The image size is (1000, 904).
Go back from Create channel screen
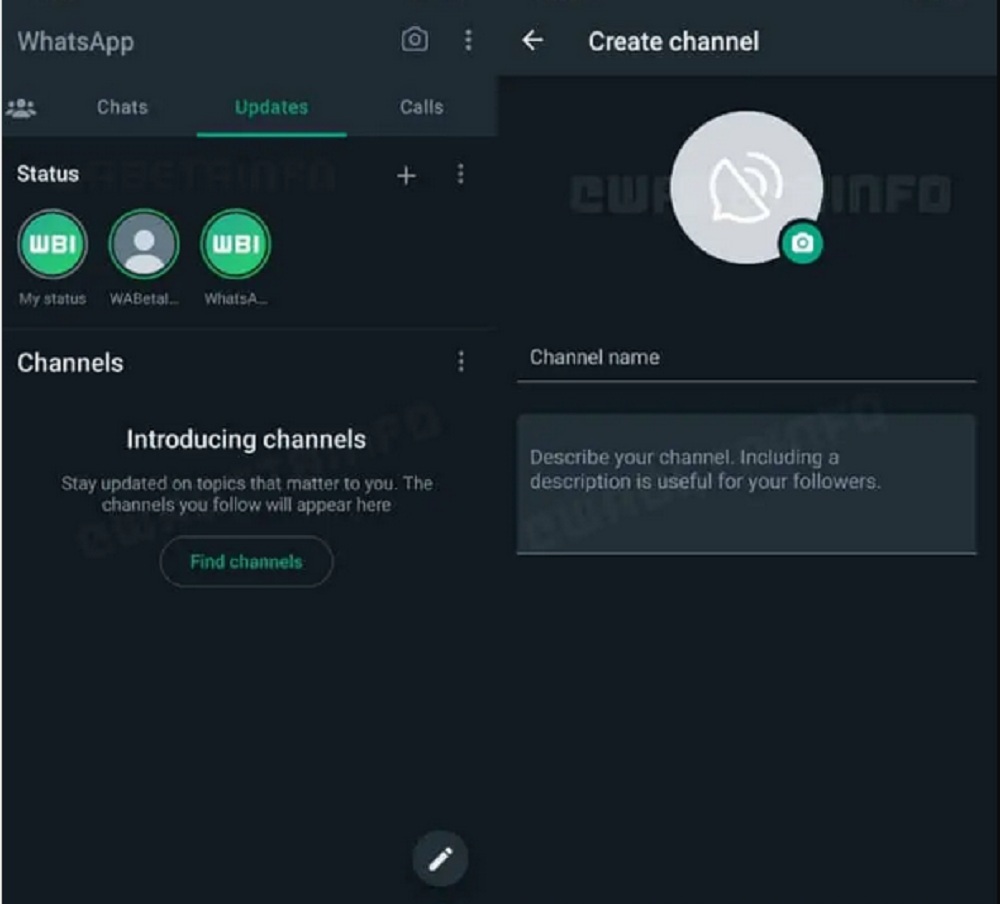tap(533, 41)
